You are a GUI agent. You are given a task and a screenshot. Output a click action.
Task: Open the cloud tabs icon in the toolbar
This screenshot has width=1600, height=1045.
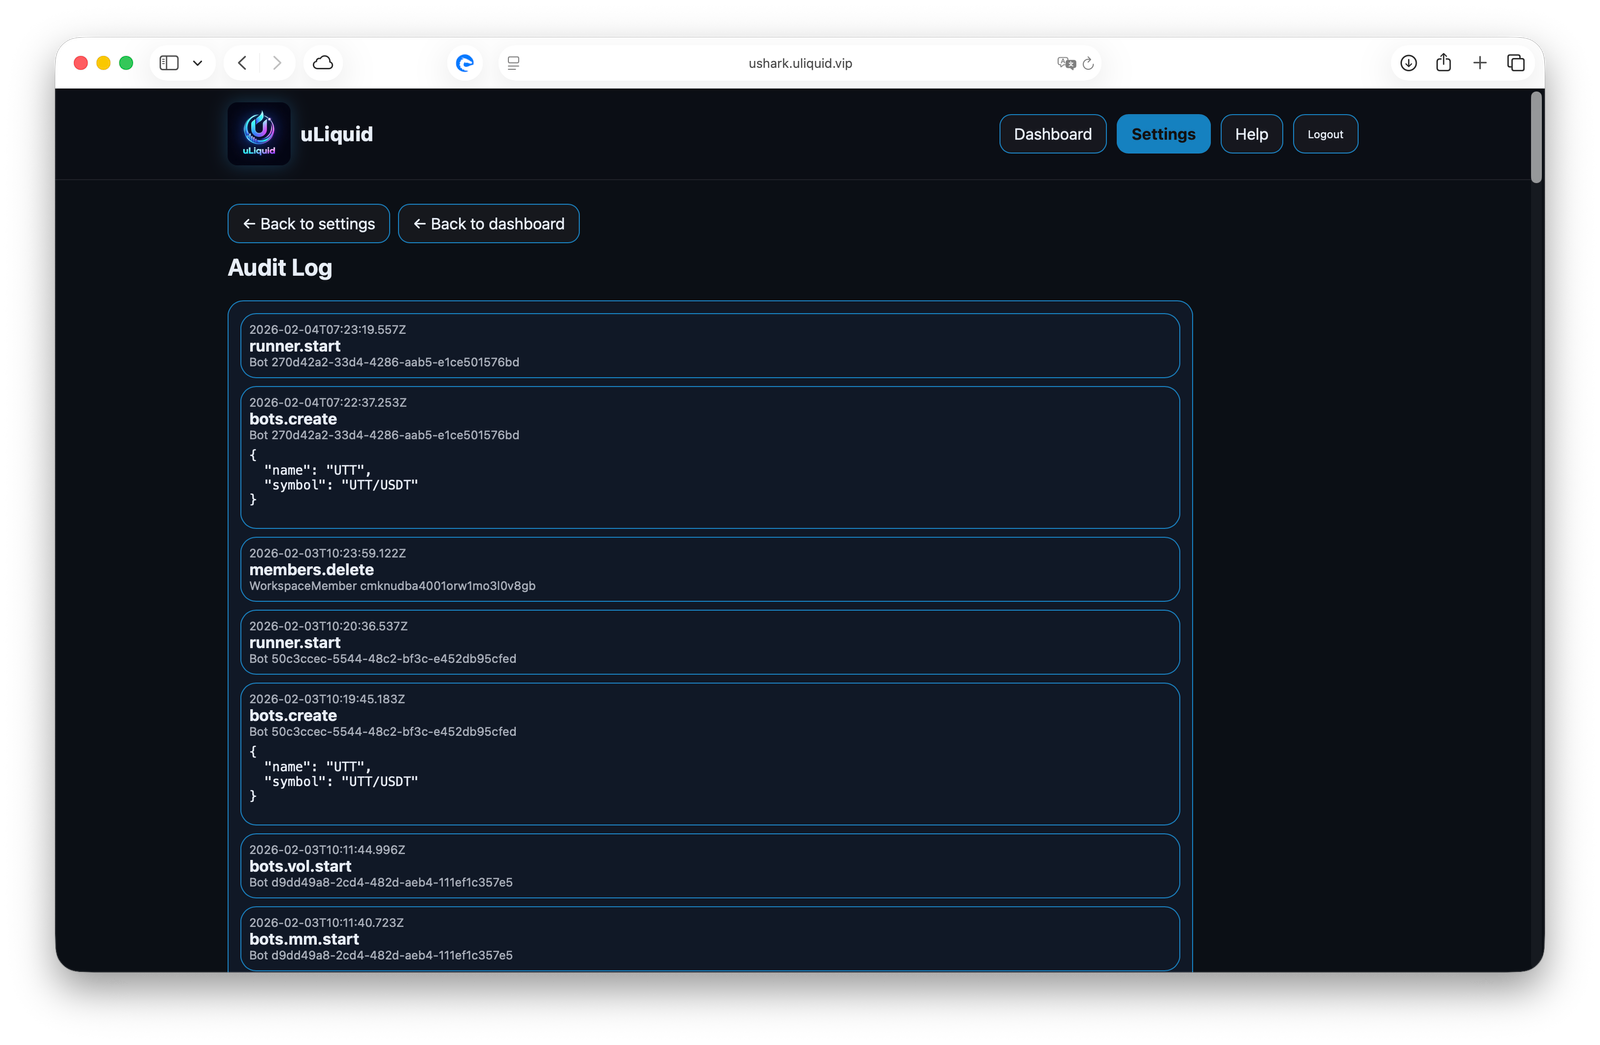[x=322, y=62]
